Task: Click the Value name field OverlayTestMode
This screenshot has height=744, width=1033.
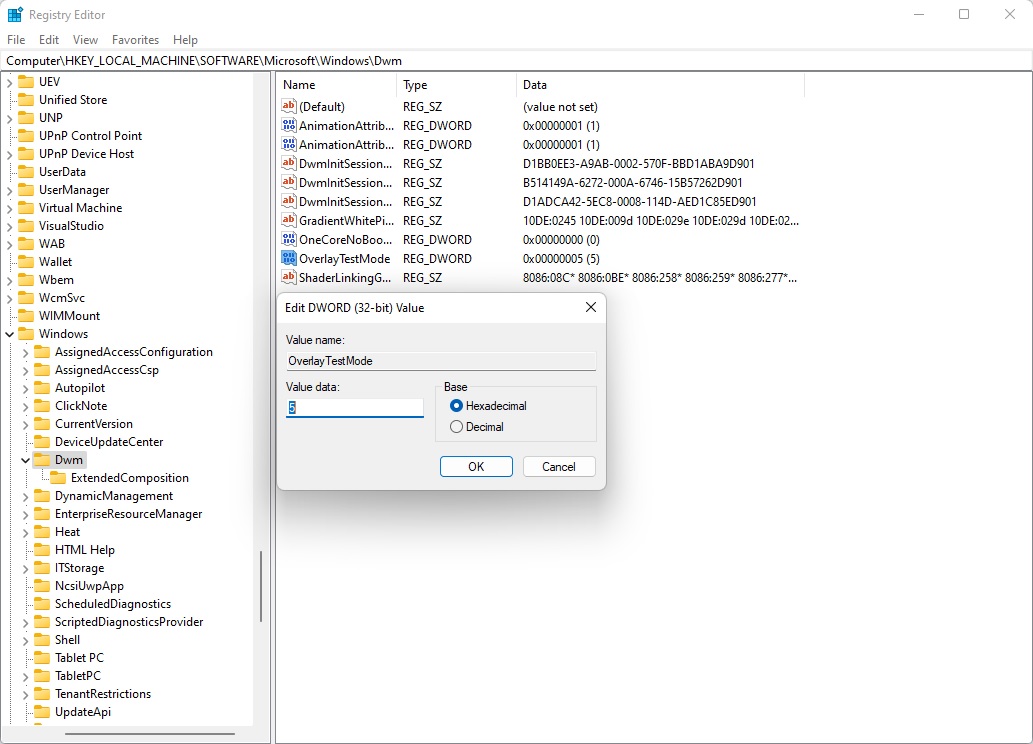Action: coord(441,360)
